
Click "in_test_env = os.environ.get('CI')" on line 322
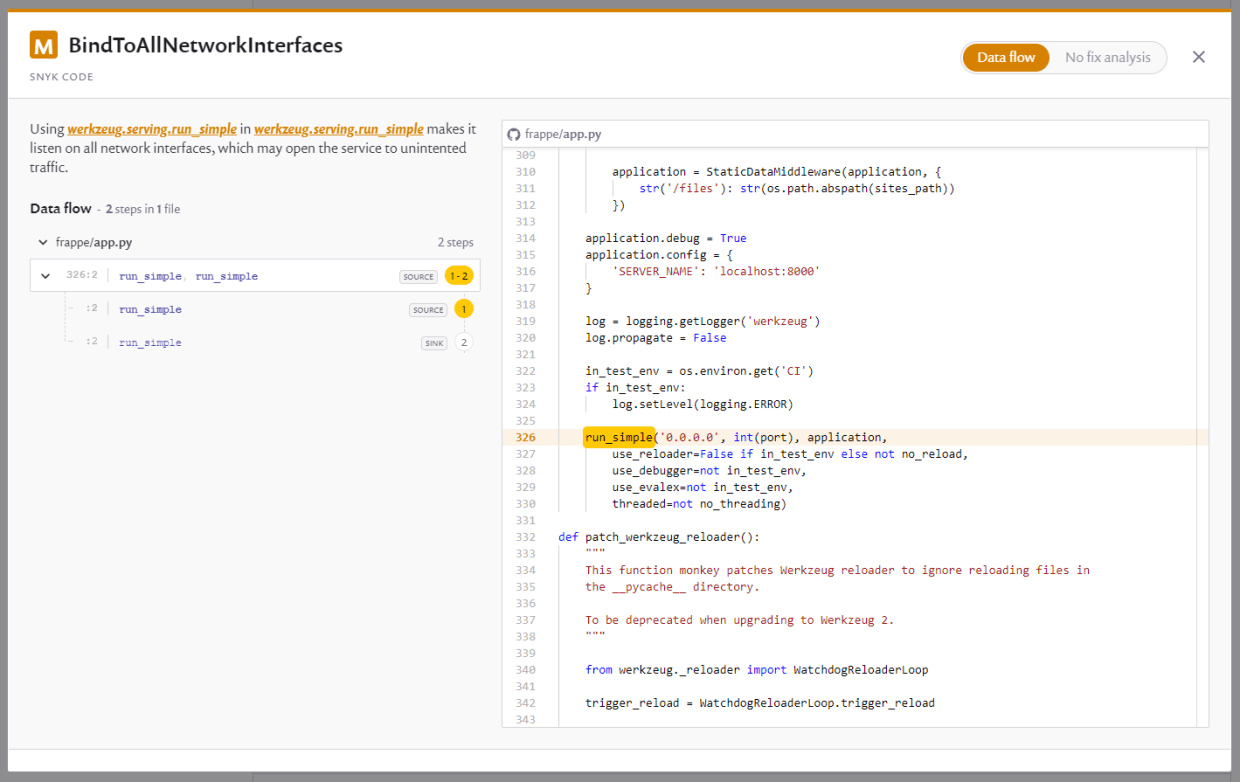coord(699,371)
